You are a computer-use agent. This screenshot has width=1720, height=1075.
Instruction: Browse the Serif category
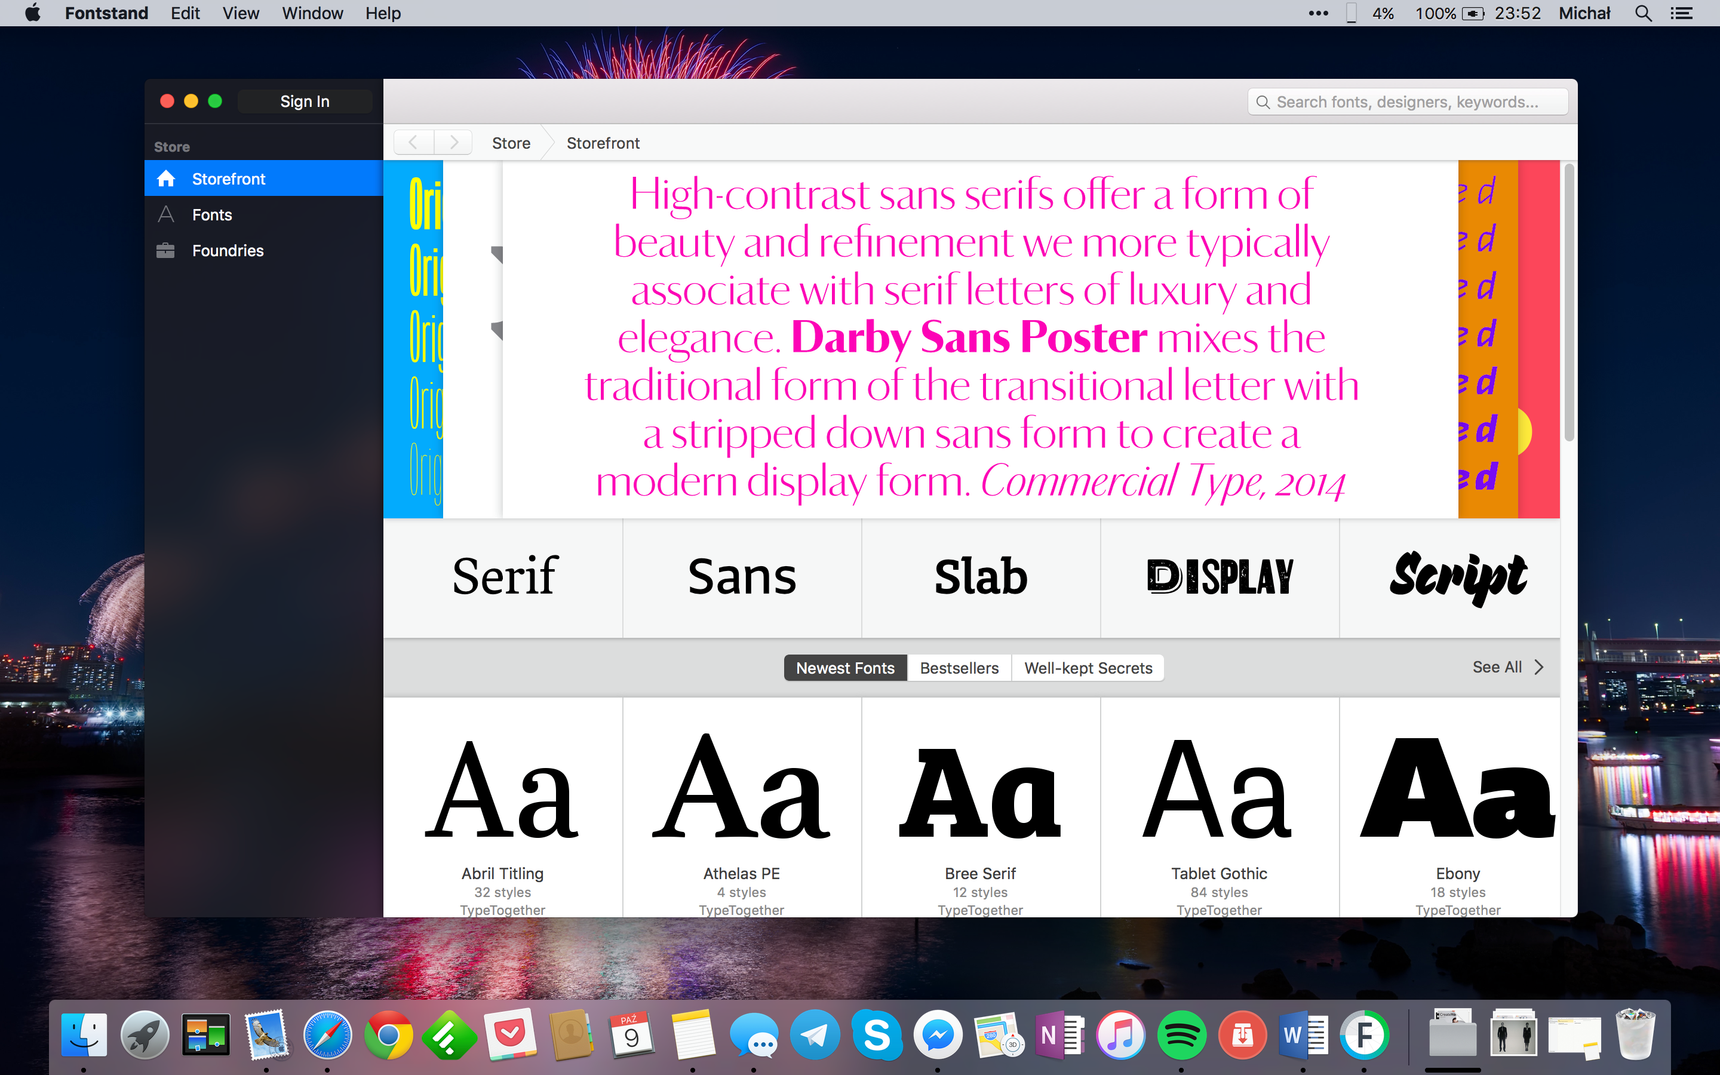click(503, 578)
